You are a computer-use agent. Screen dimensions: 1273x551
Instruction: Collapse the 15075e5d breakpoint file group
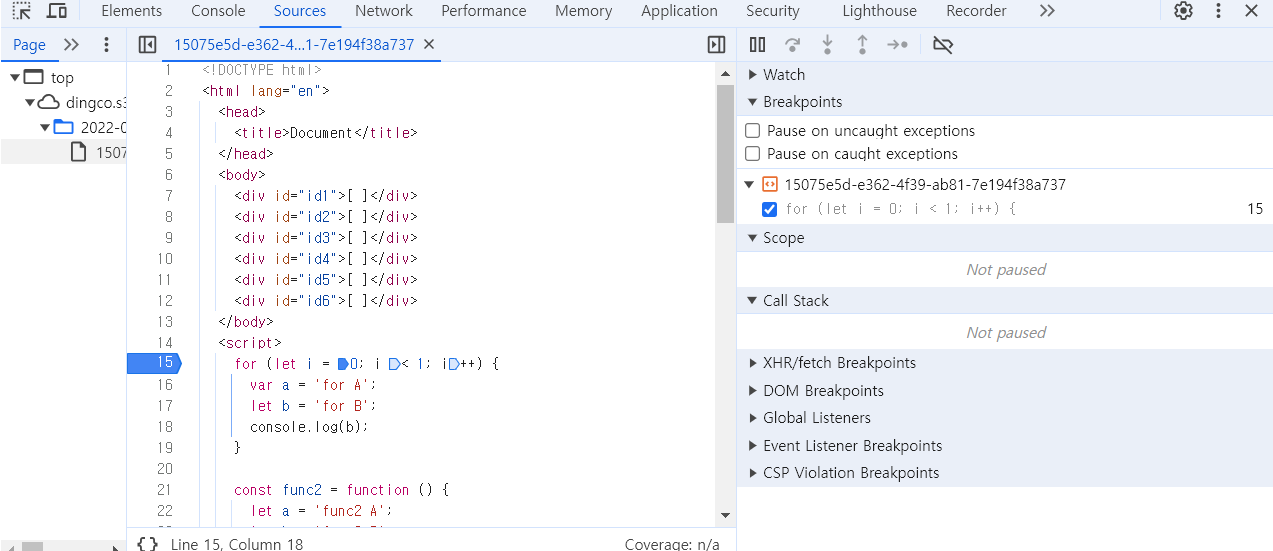point(748,185)
